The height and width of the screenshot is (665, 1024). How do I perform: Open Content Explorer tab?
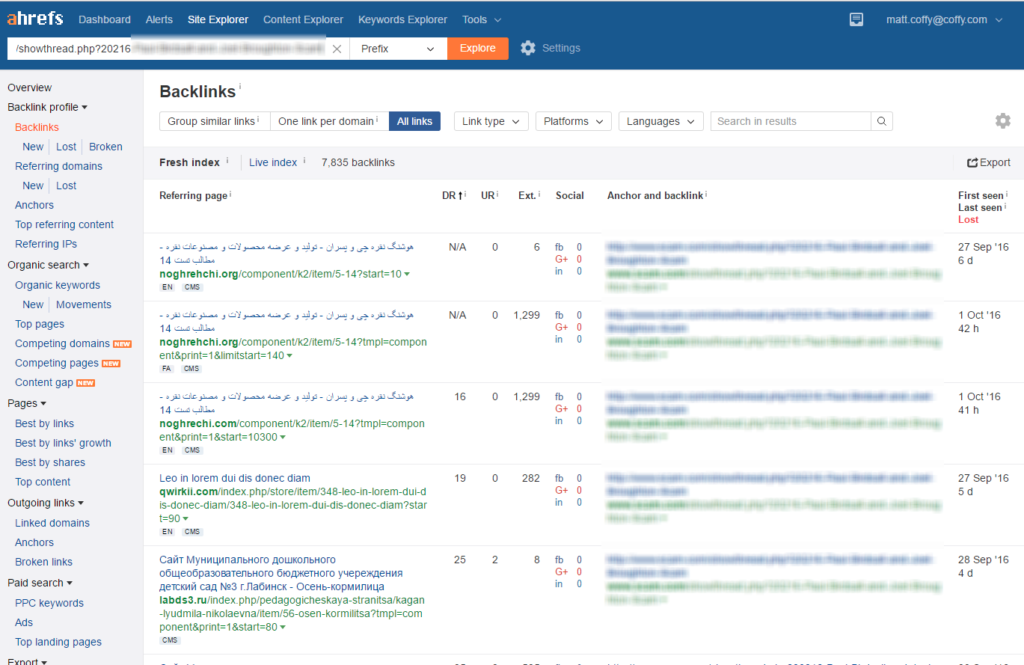point(303,20)
